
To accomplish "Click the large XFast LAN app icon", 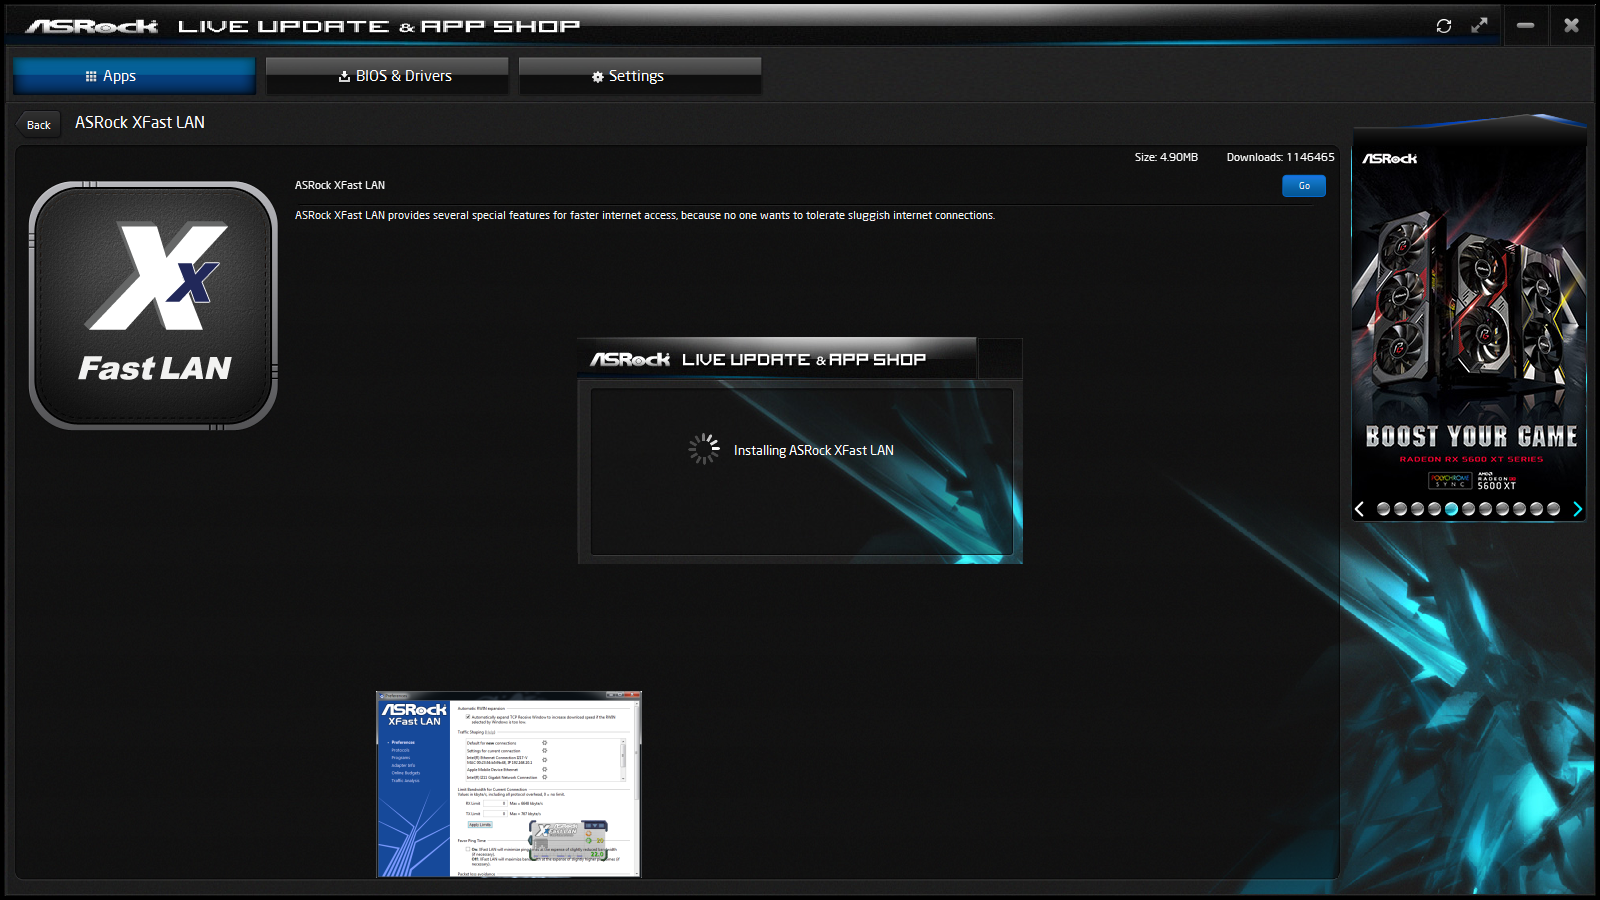I will [153, 305].
